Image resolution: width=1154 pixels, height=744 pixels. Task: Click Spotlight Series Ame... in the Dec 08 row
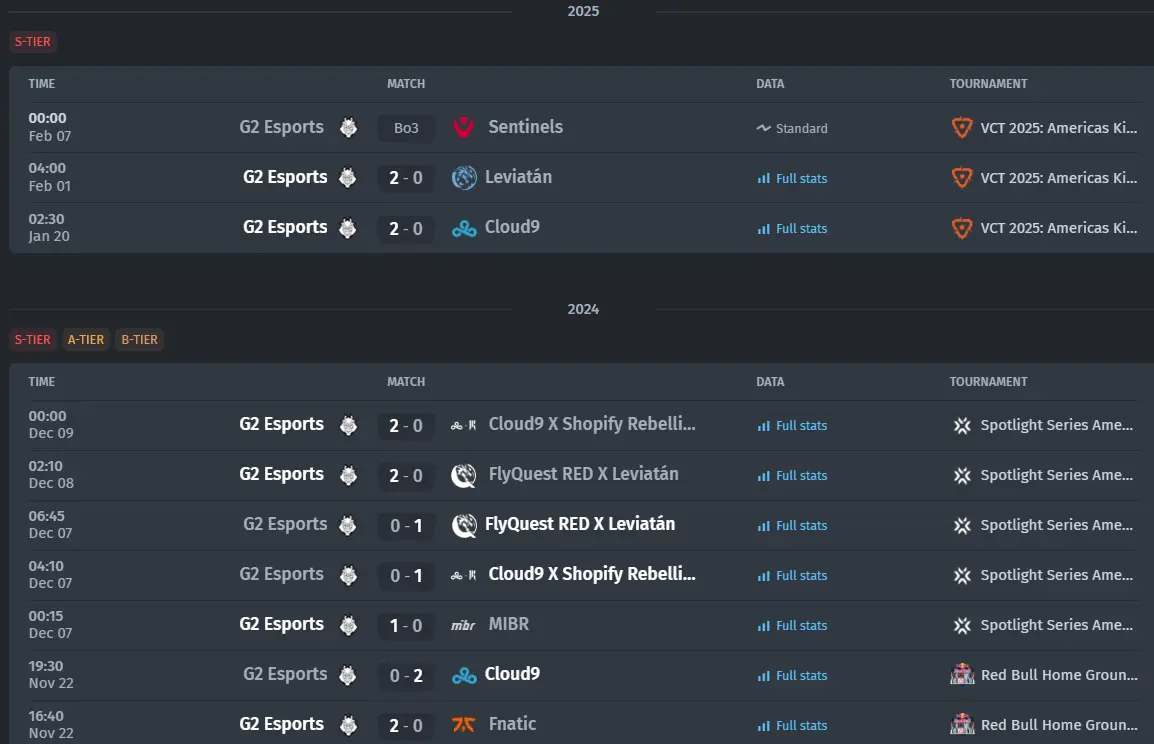coord(1056,475)
